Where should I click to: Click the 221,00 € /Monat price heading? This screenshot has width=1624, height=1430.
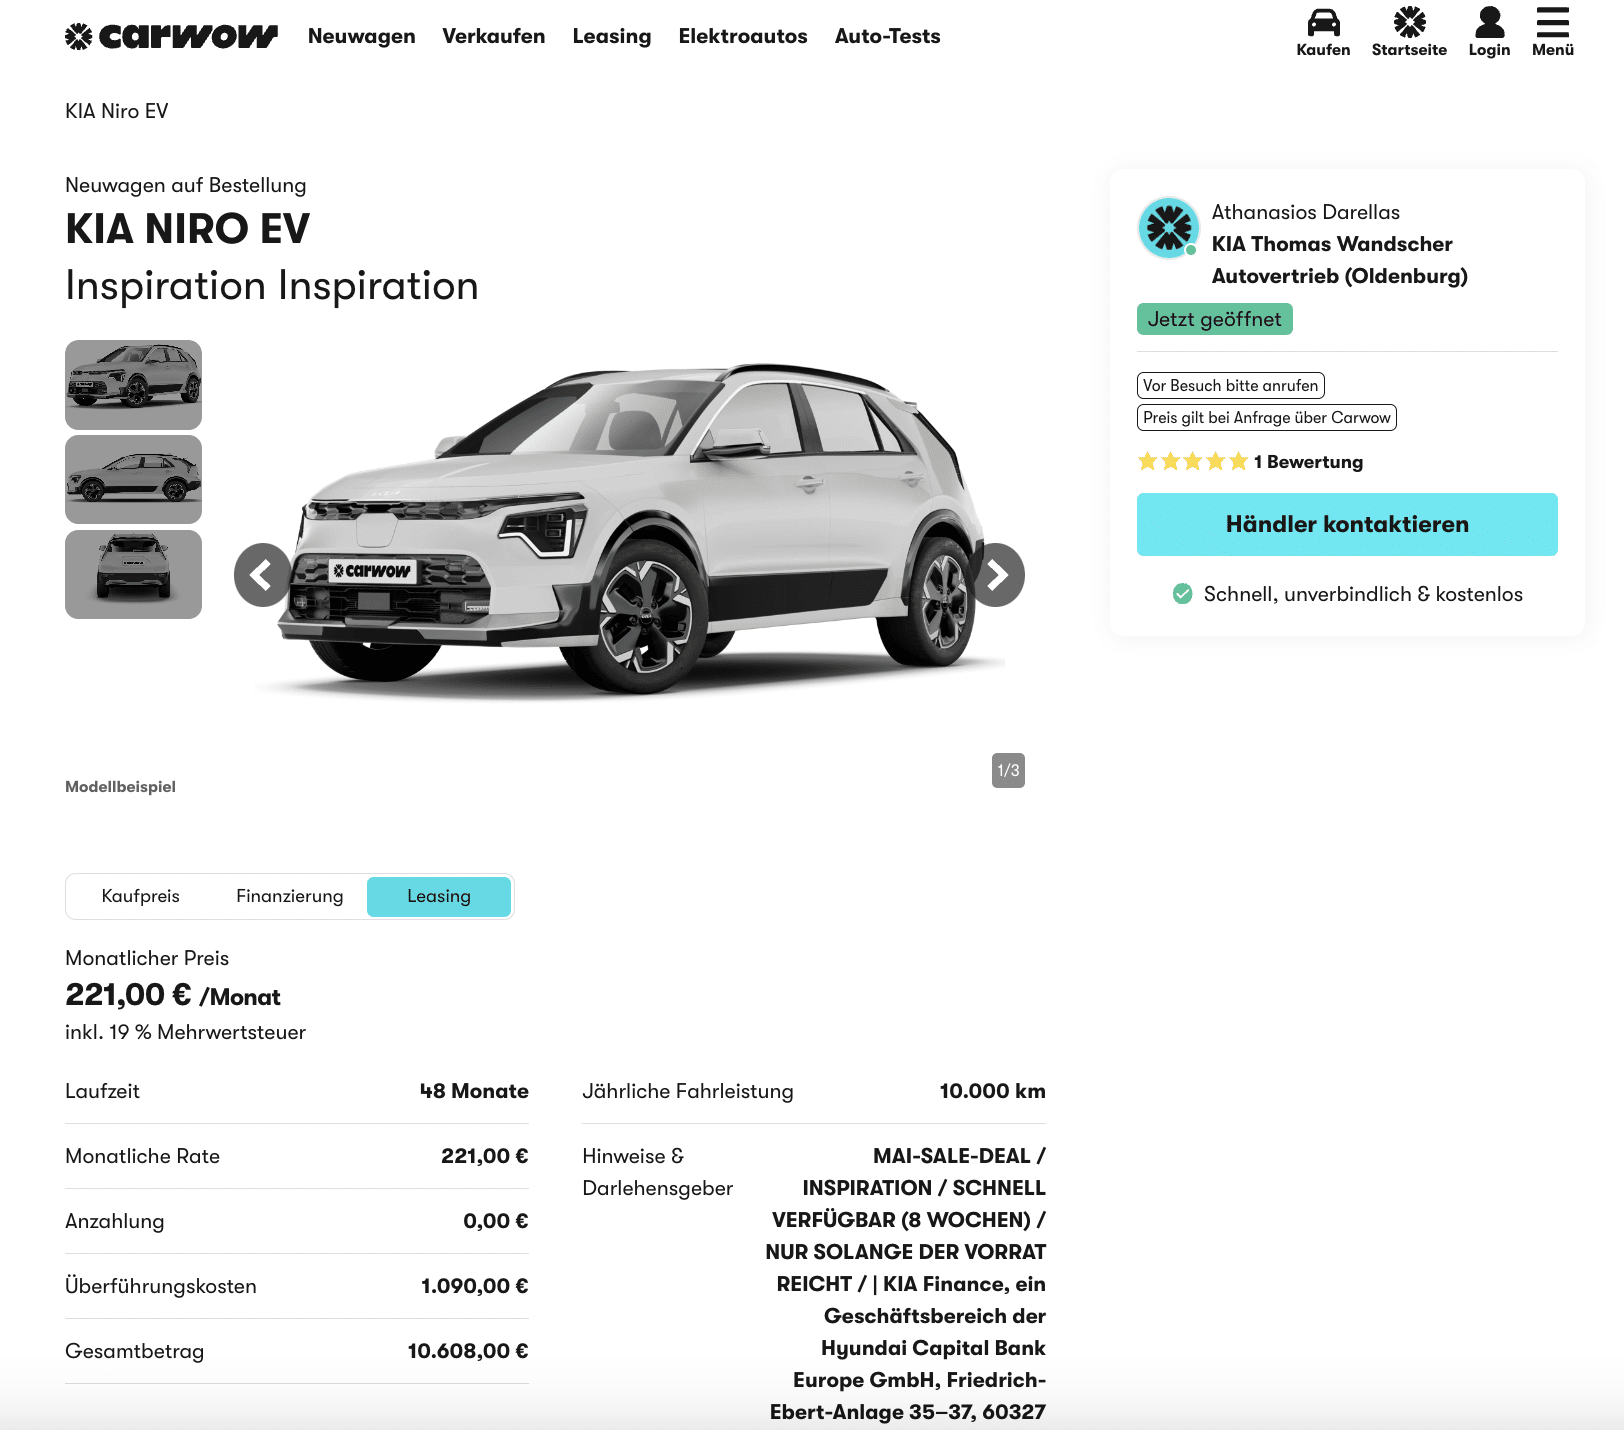click(173, 995)
